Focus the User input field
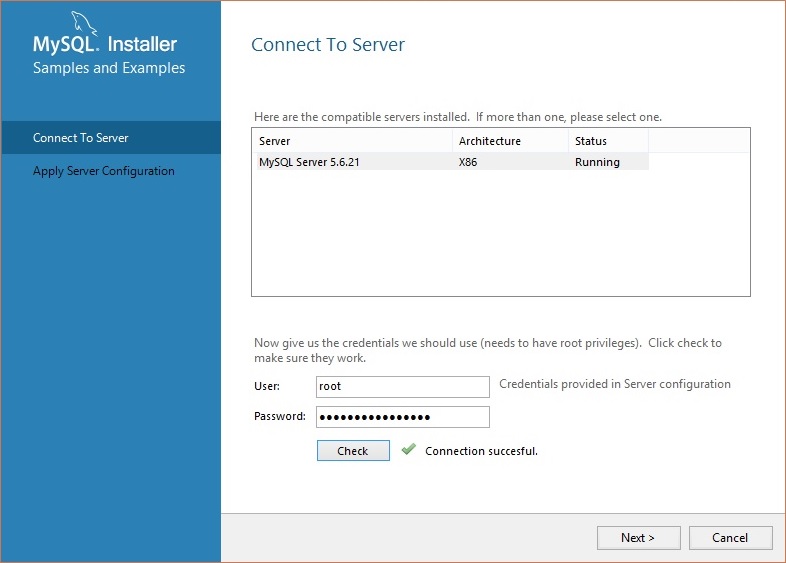The height and width of the screenshot is (563, 786). (403, 387)
